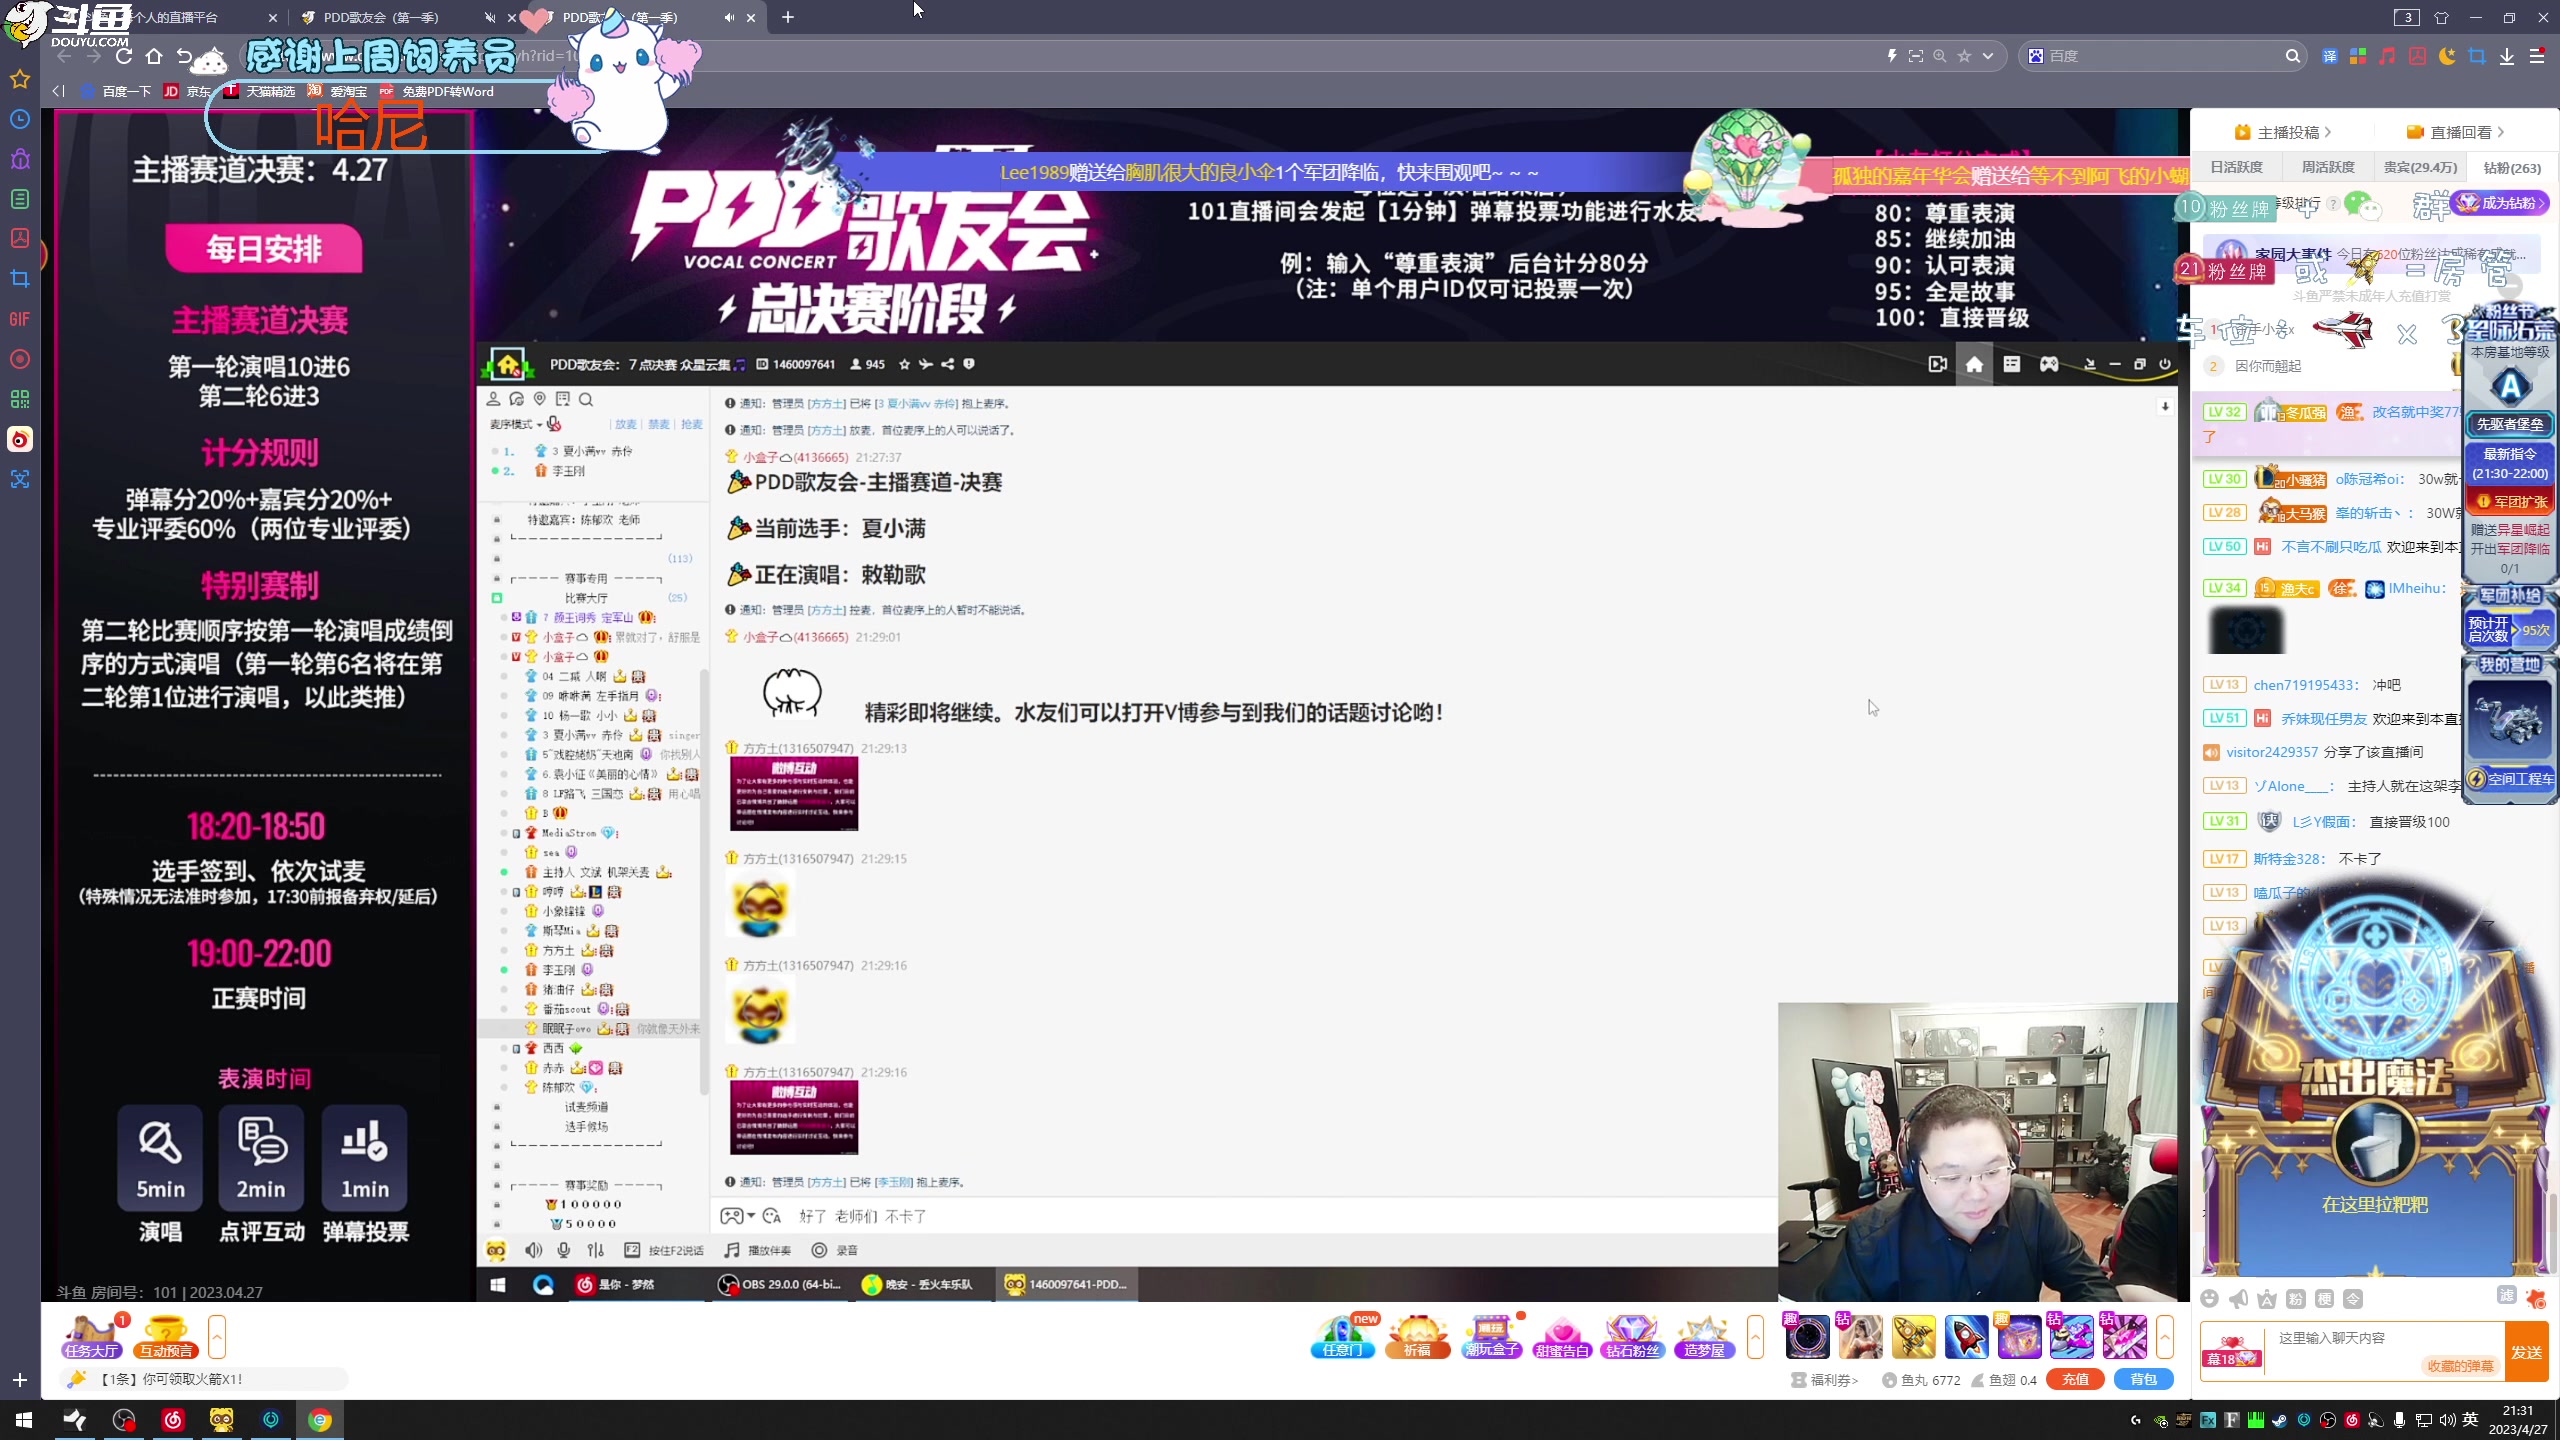
Task: Expand arrow beside 互动预言
Action: tap(217, 1337)
